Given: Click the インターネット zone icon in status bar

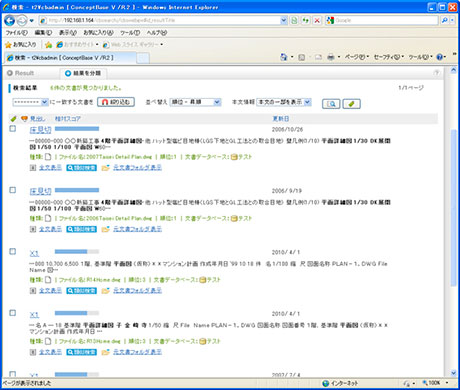Looking at the screenshot, I should tap(326, 383).
